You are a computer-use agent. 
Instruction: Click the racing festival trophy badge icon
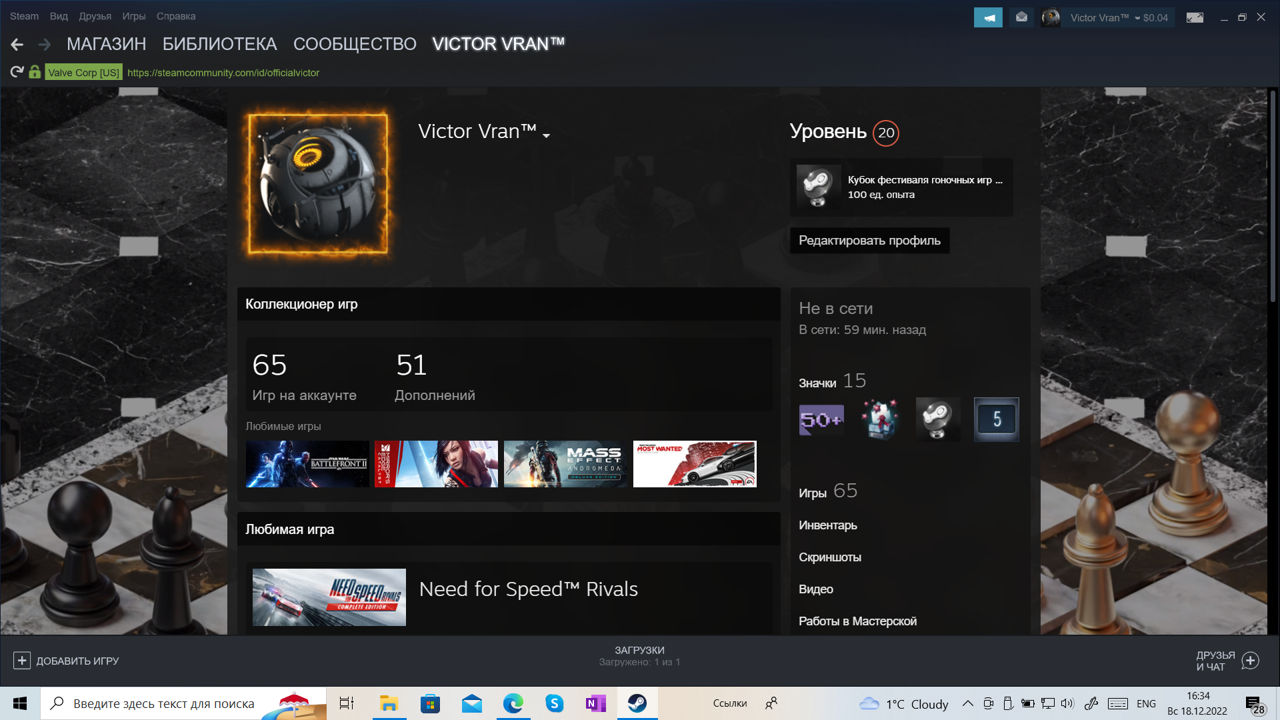click(818, 187)
